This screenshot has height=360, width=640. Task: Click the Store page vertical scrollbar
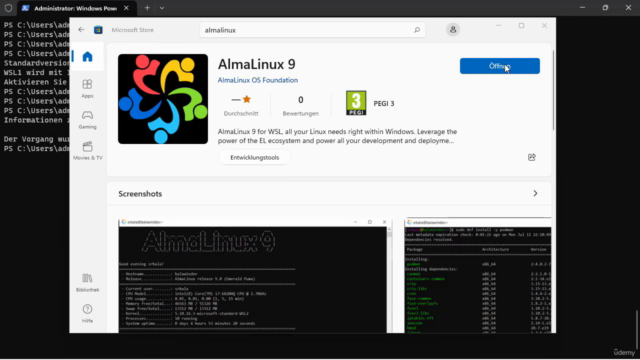point(553,90)
